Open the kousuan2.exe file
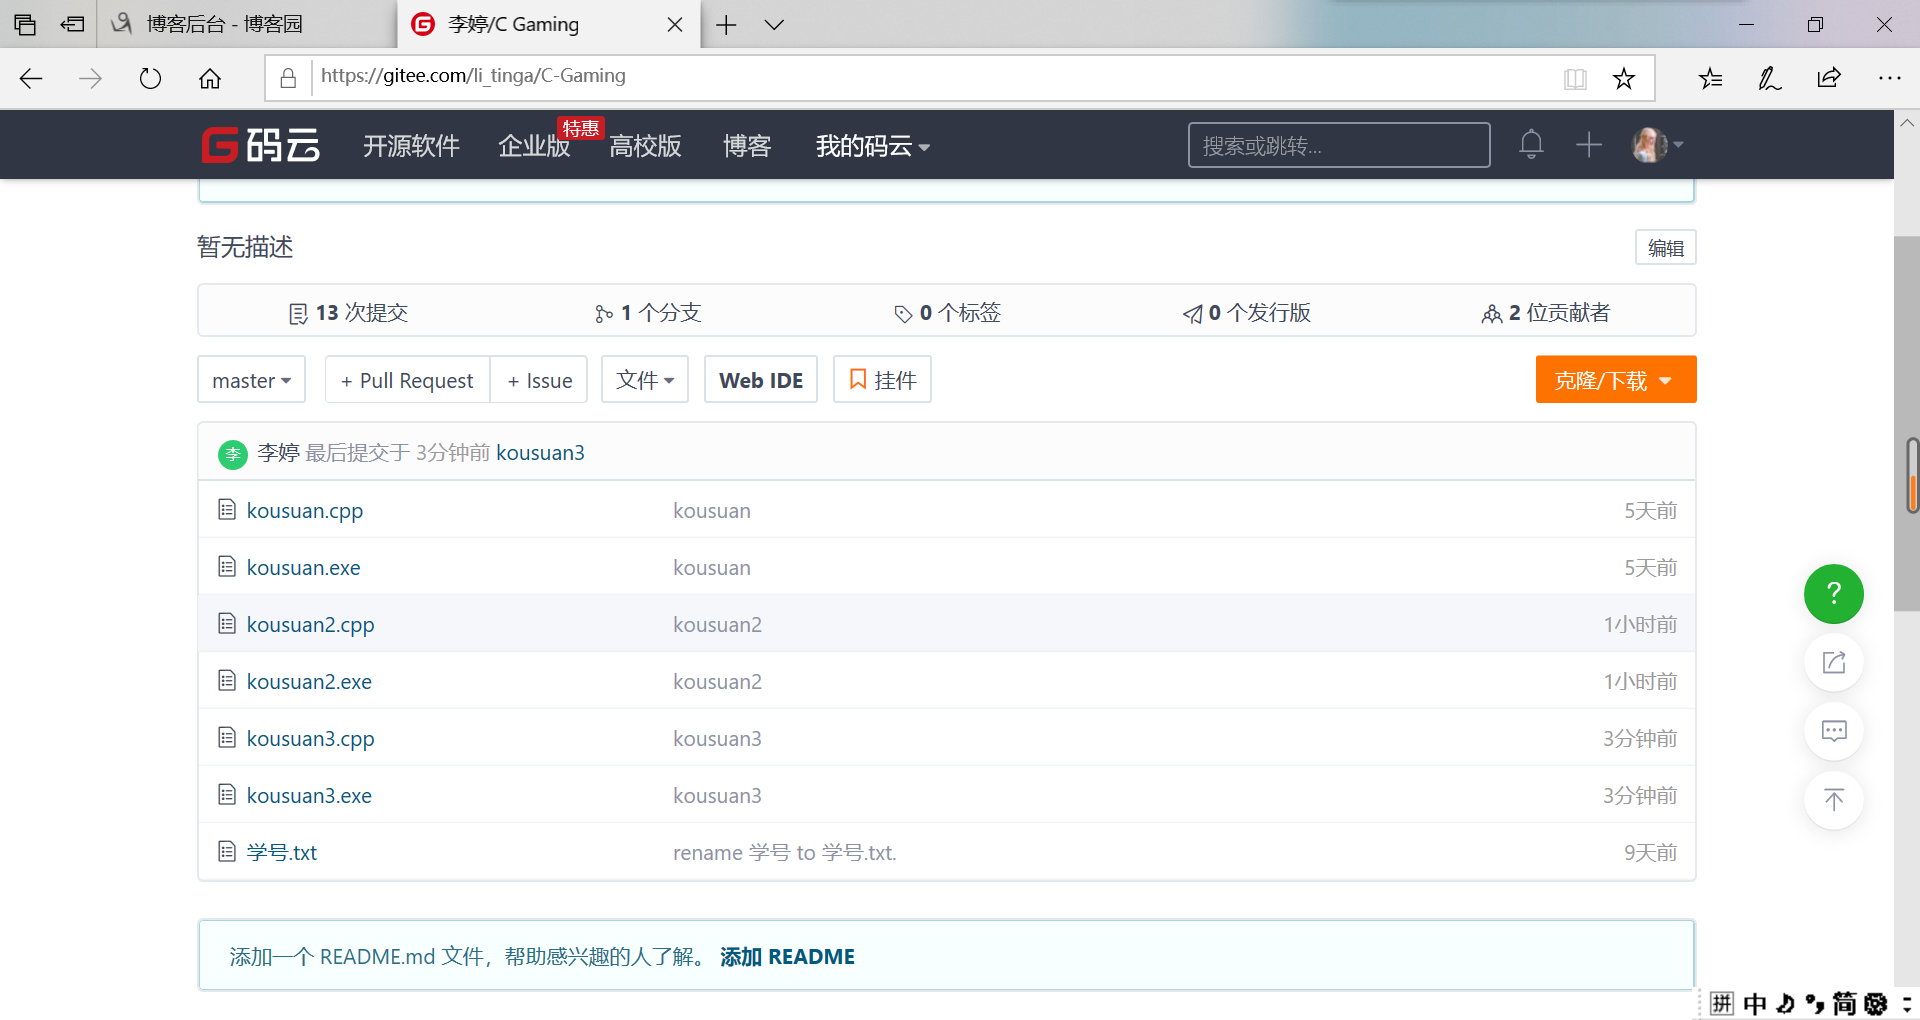 [309, 682]
